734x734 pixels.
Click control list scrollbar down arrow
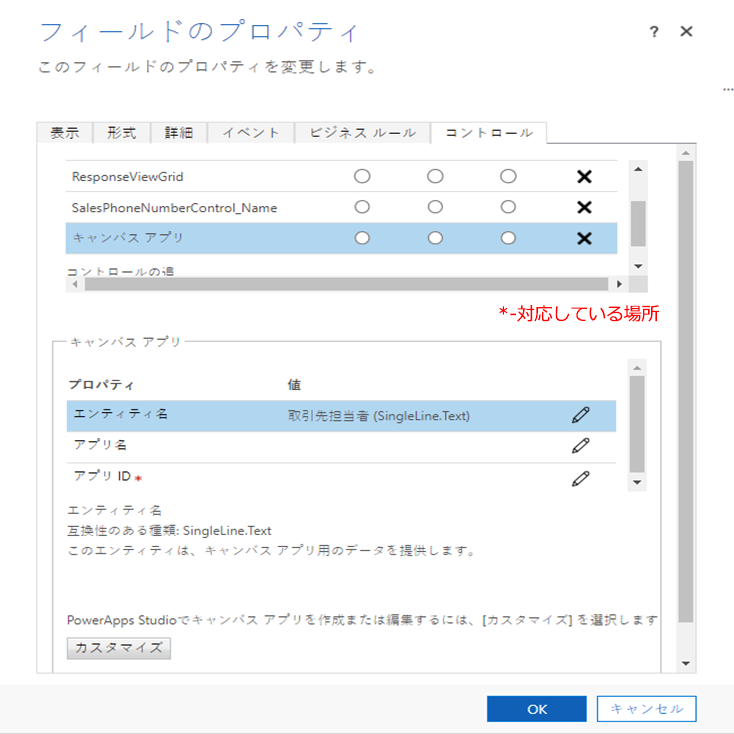tap(638, 266)
